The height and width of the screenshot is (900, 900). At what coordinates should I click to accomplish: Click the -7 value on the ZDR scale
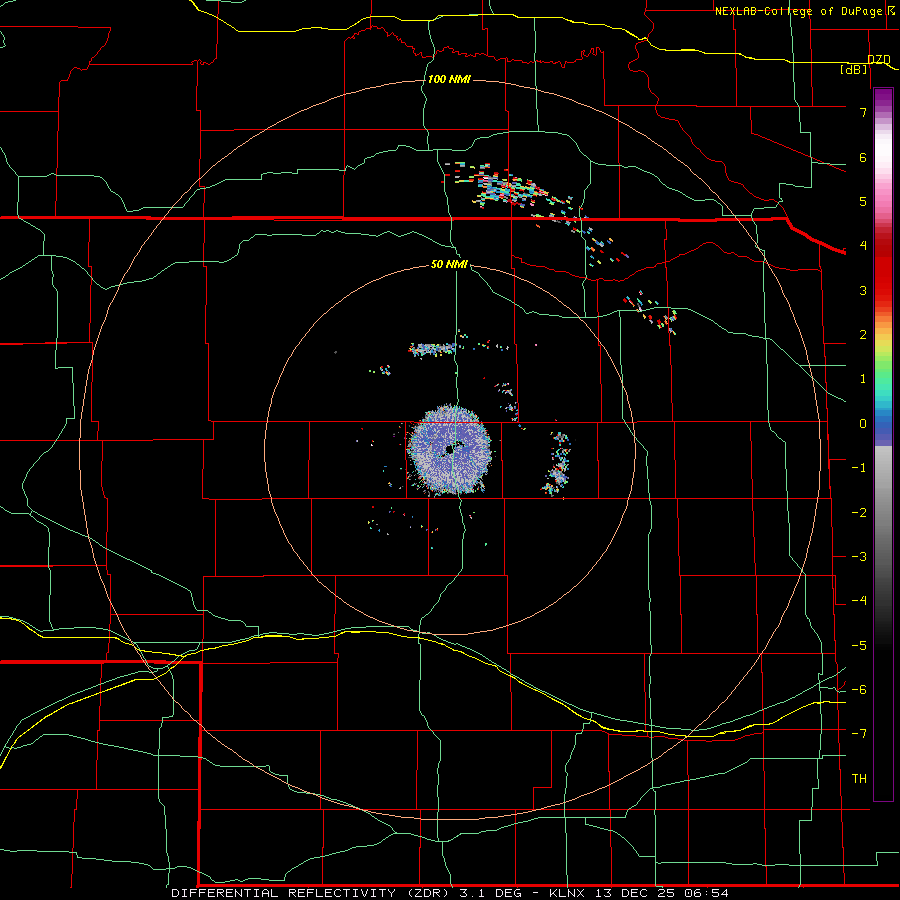pos(859,734)
